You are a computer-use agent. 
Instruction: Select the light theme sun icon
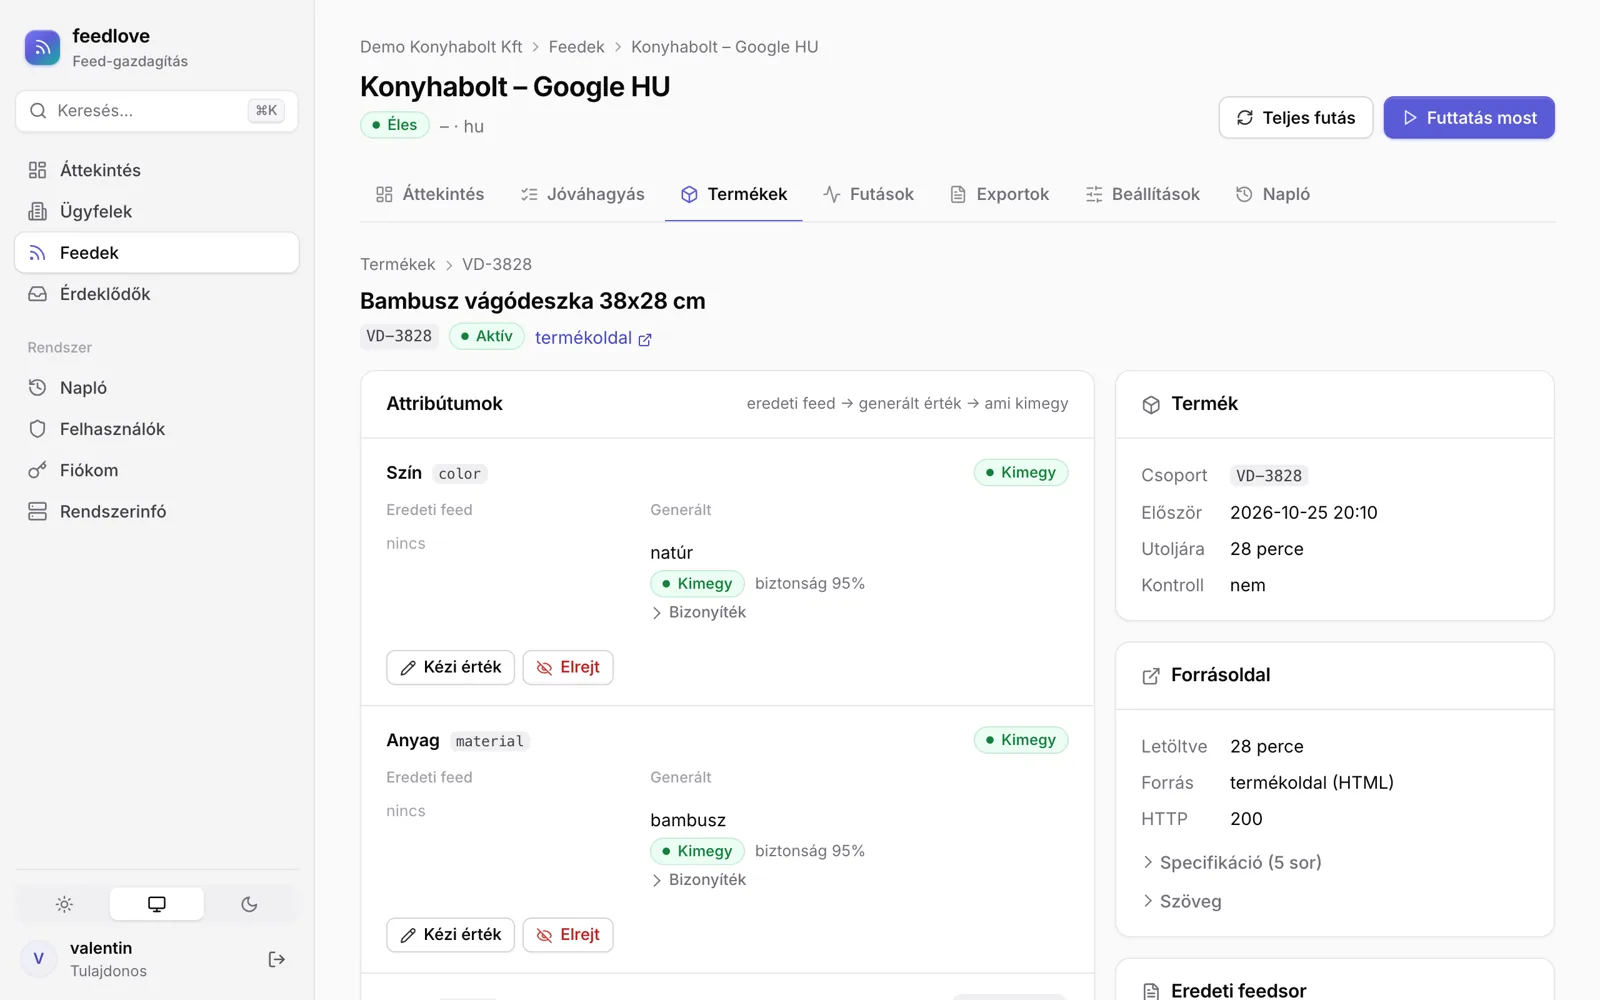click(64, 904)
